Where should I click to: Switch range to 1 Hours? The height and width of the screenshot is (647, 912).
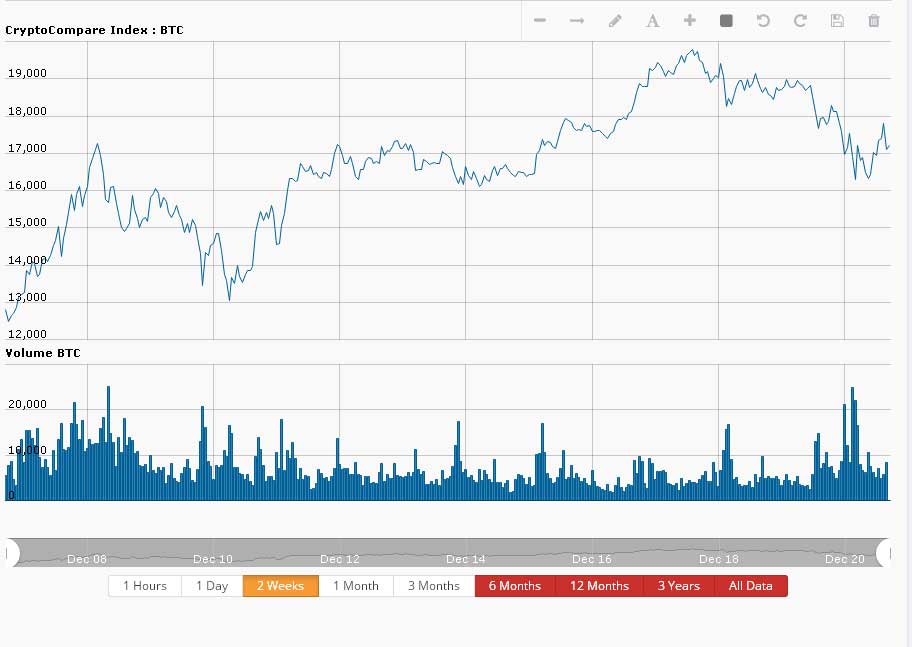145,586
